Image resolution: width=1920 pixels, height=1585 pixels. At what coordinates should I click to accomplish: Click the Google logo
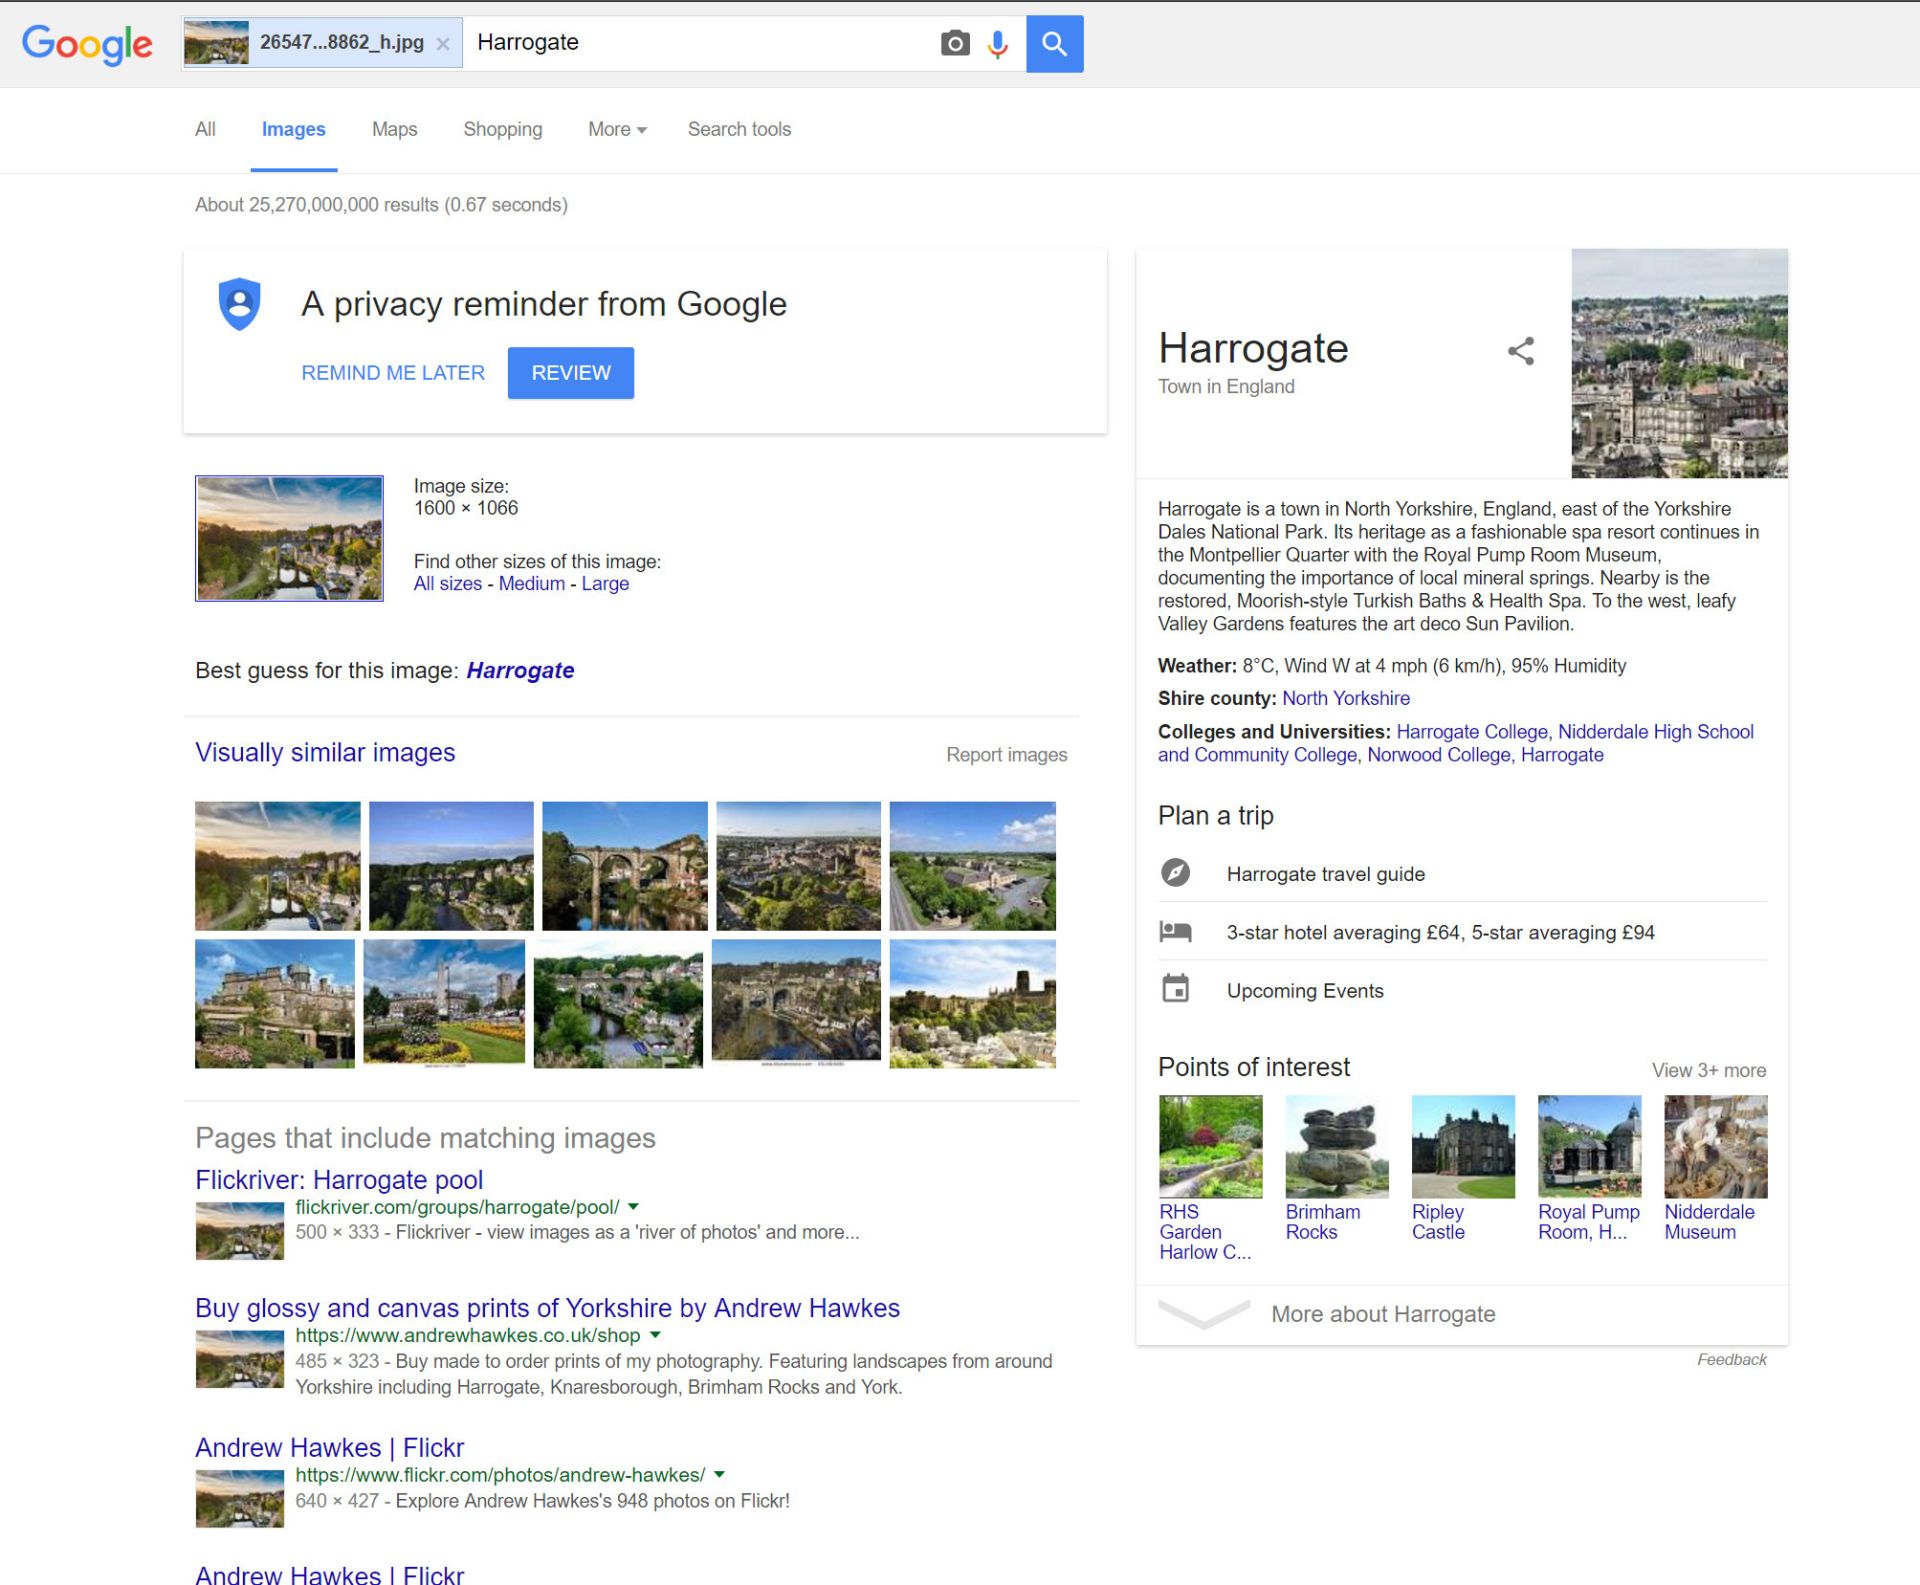tap(87, 44)
